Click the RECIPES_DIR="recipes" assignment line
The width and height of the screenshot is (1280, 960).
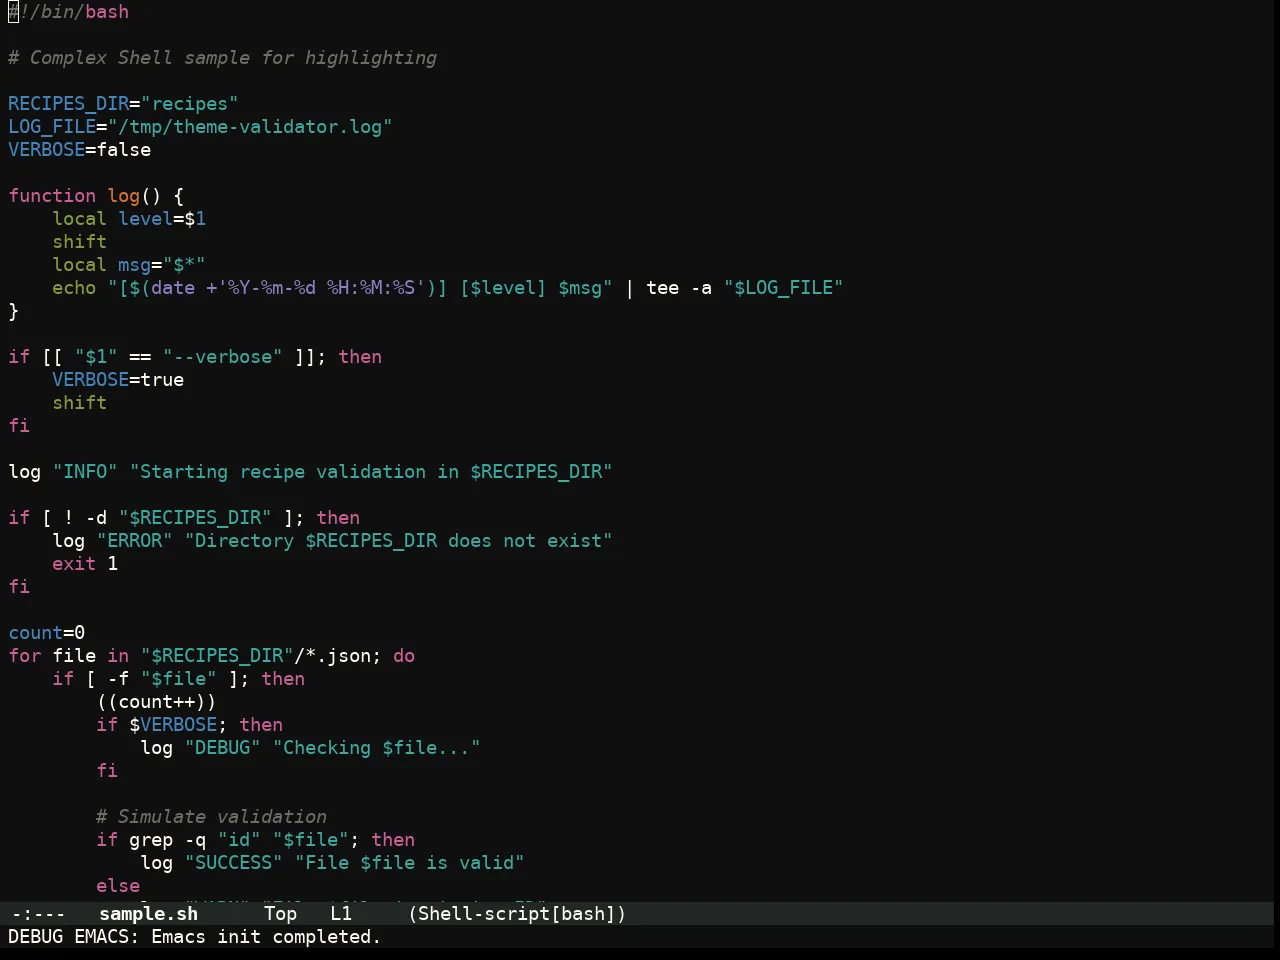coord(123,104)
